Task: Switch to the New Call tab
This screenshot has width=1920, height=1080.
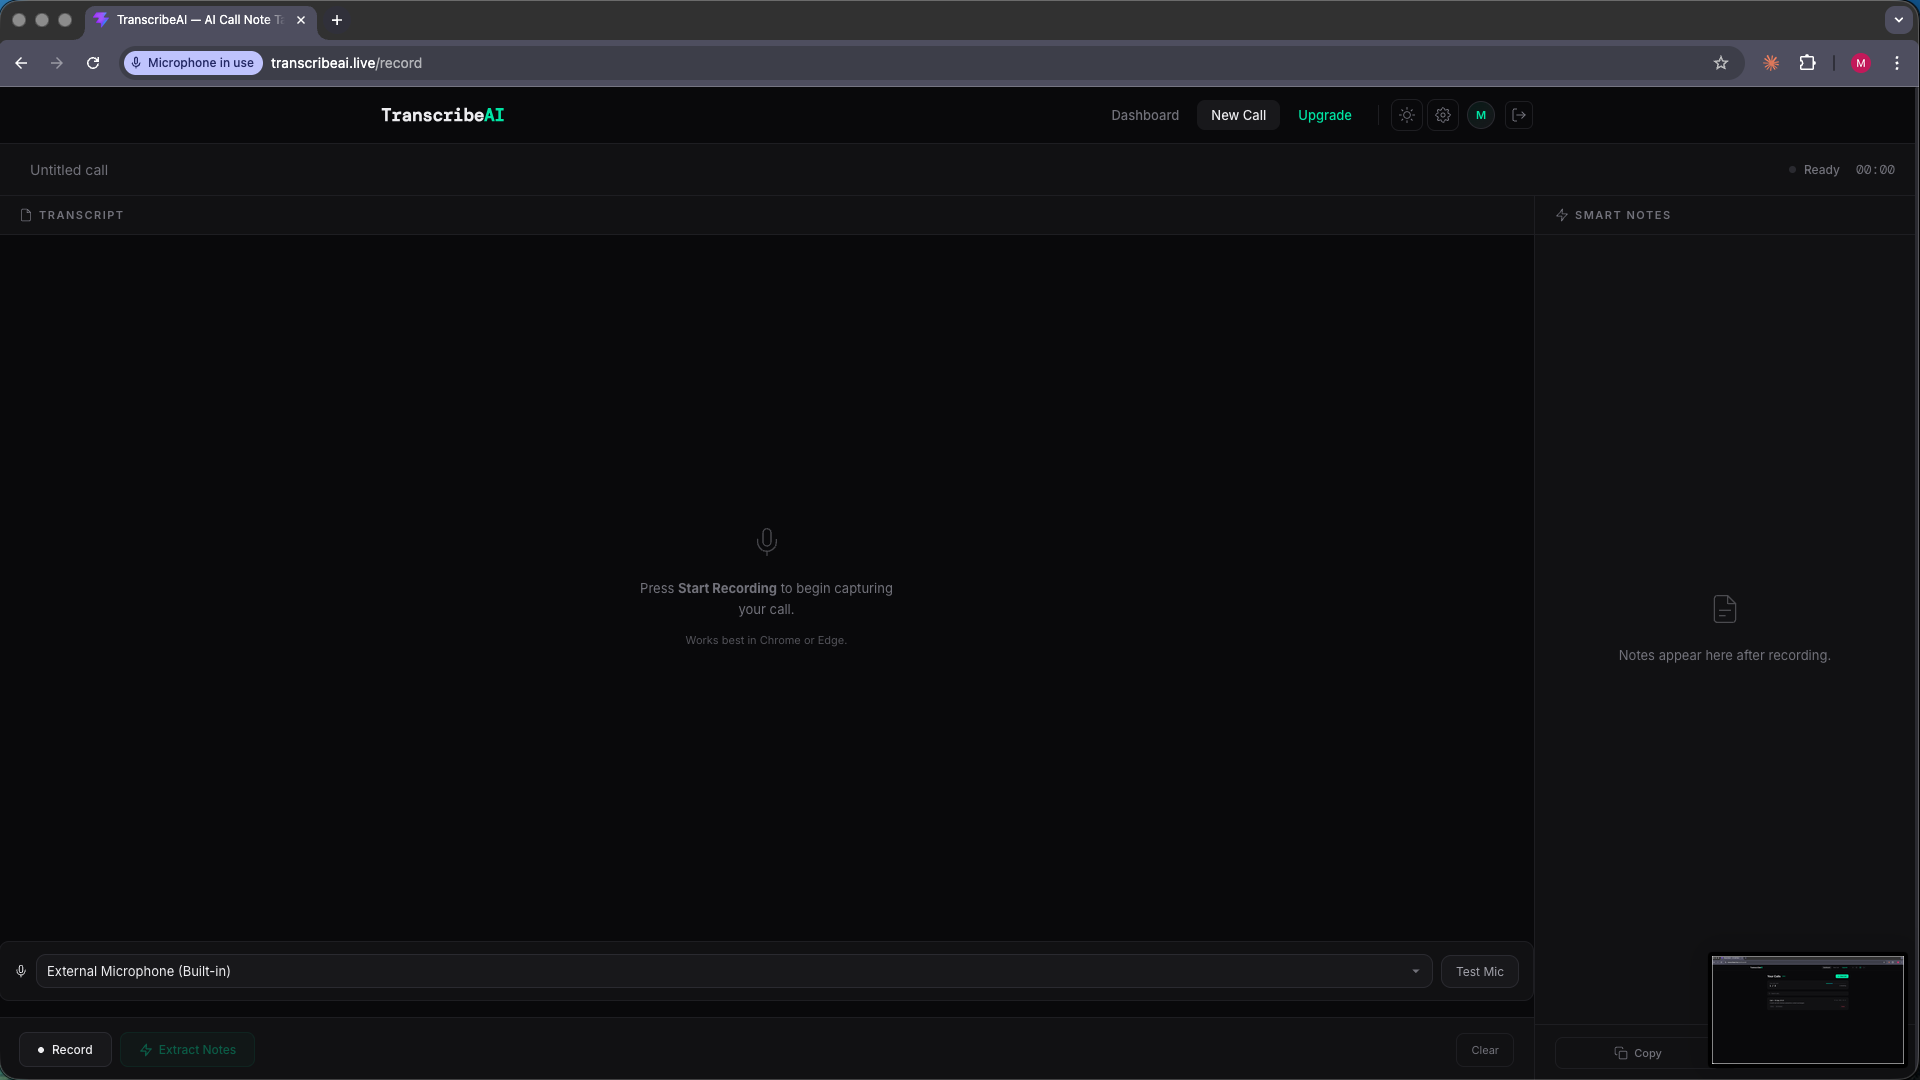Action: point(1238,114)
